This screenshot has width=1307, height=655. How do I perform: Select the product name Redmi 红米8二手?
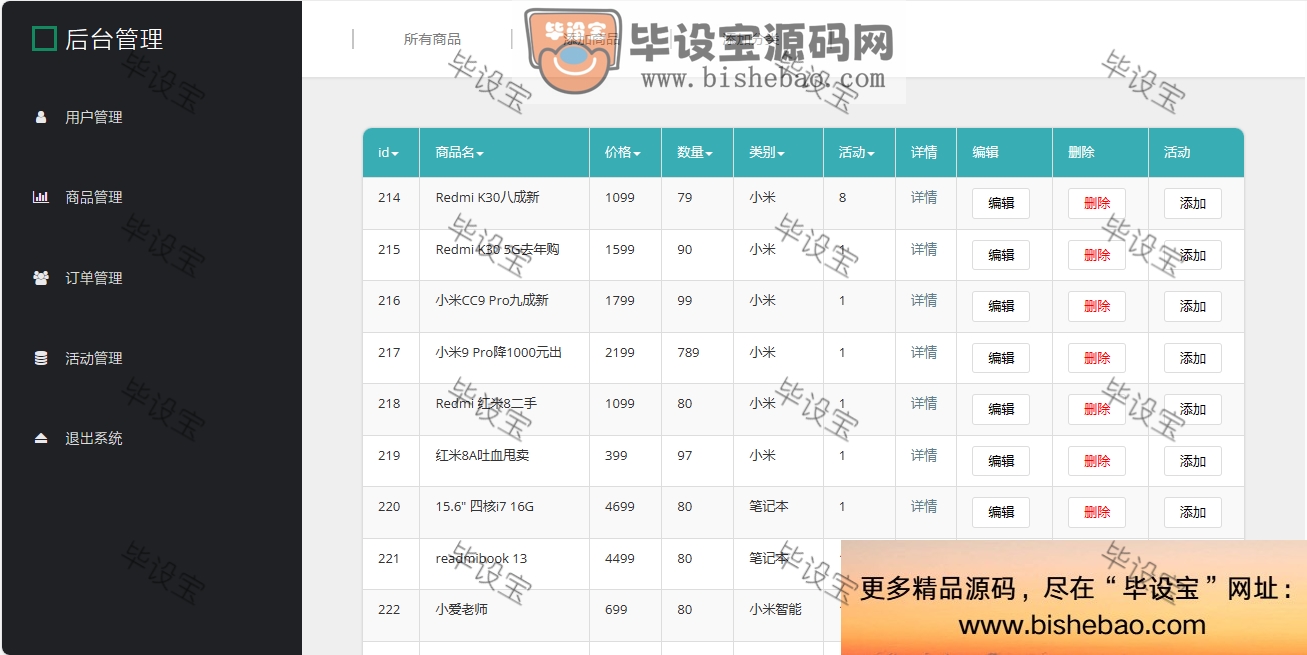pos(486,403)
